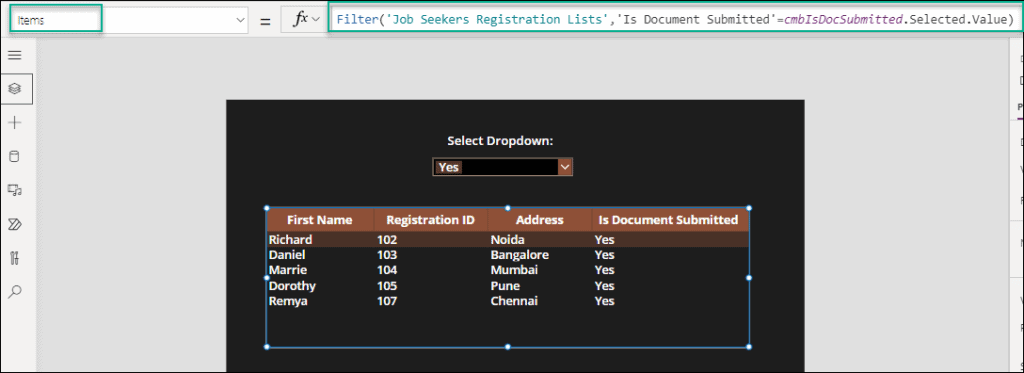Open the Yes dropdown arrow
The height and width of the screenshot is (373, 1024).
coord(565,167)
